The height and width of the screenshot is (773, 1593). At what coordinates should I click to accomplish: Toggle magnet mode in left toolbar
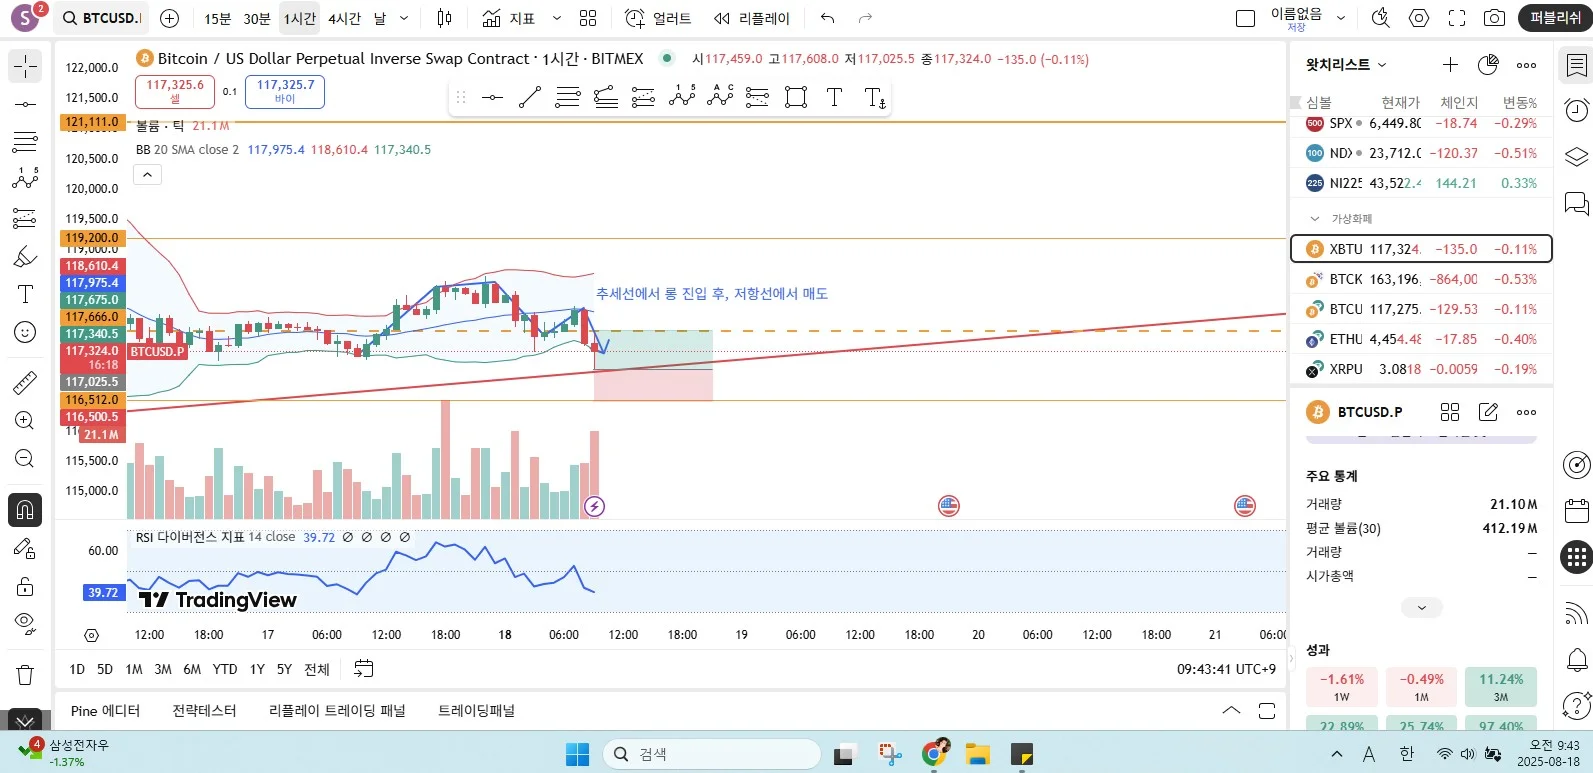point(25,510)
